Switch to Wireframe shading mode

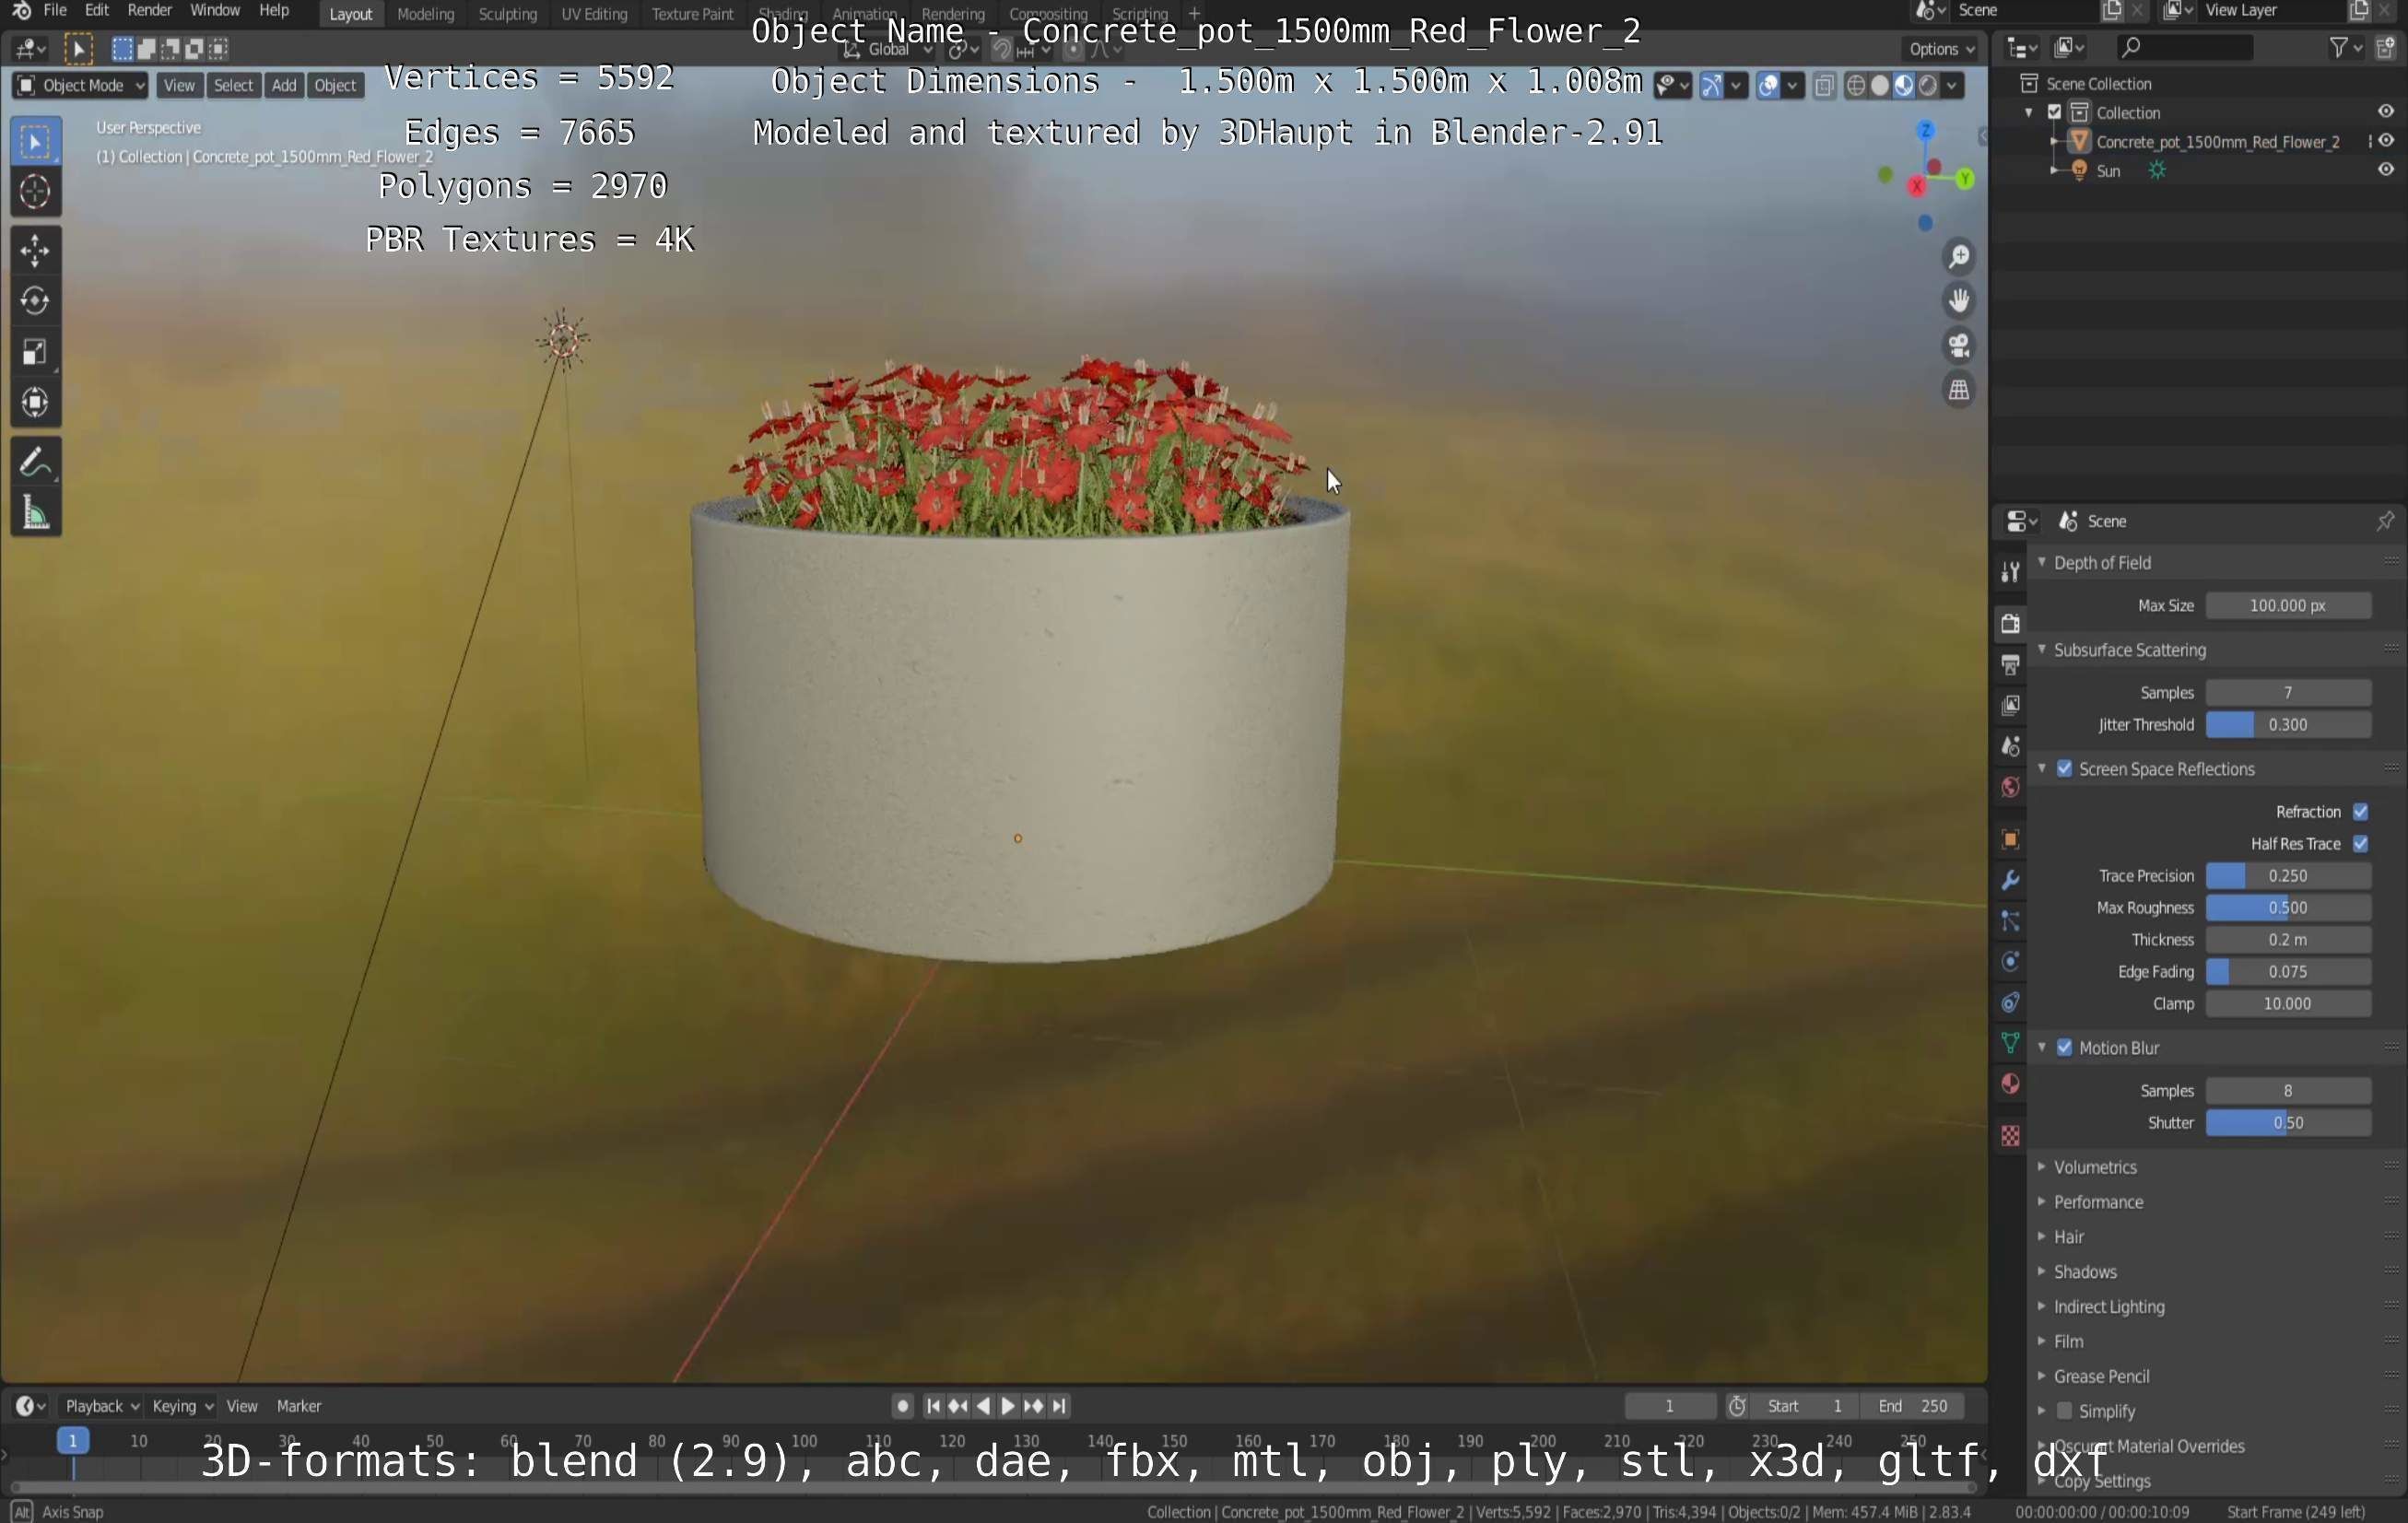1855,86
